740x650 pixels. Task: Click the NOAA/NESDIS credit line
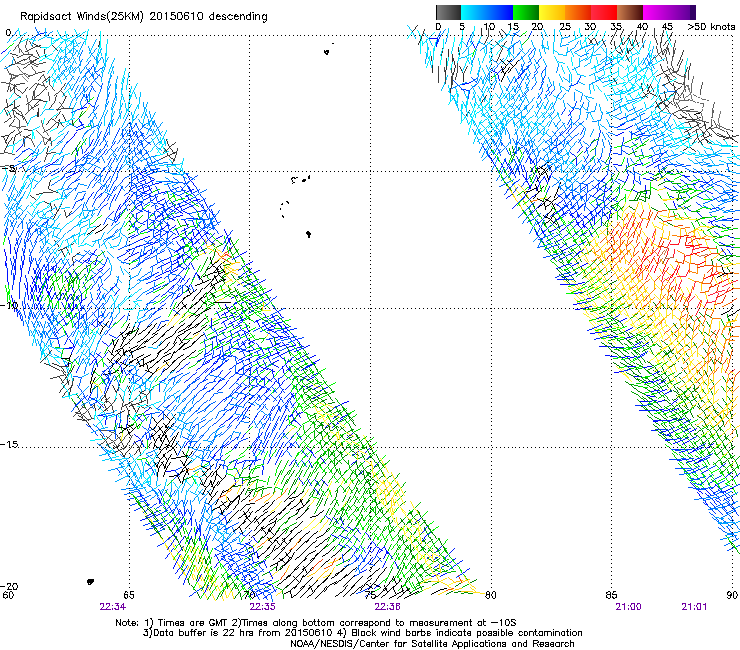(432, 644)
